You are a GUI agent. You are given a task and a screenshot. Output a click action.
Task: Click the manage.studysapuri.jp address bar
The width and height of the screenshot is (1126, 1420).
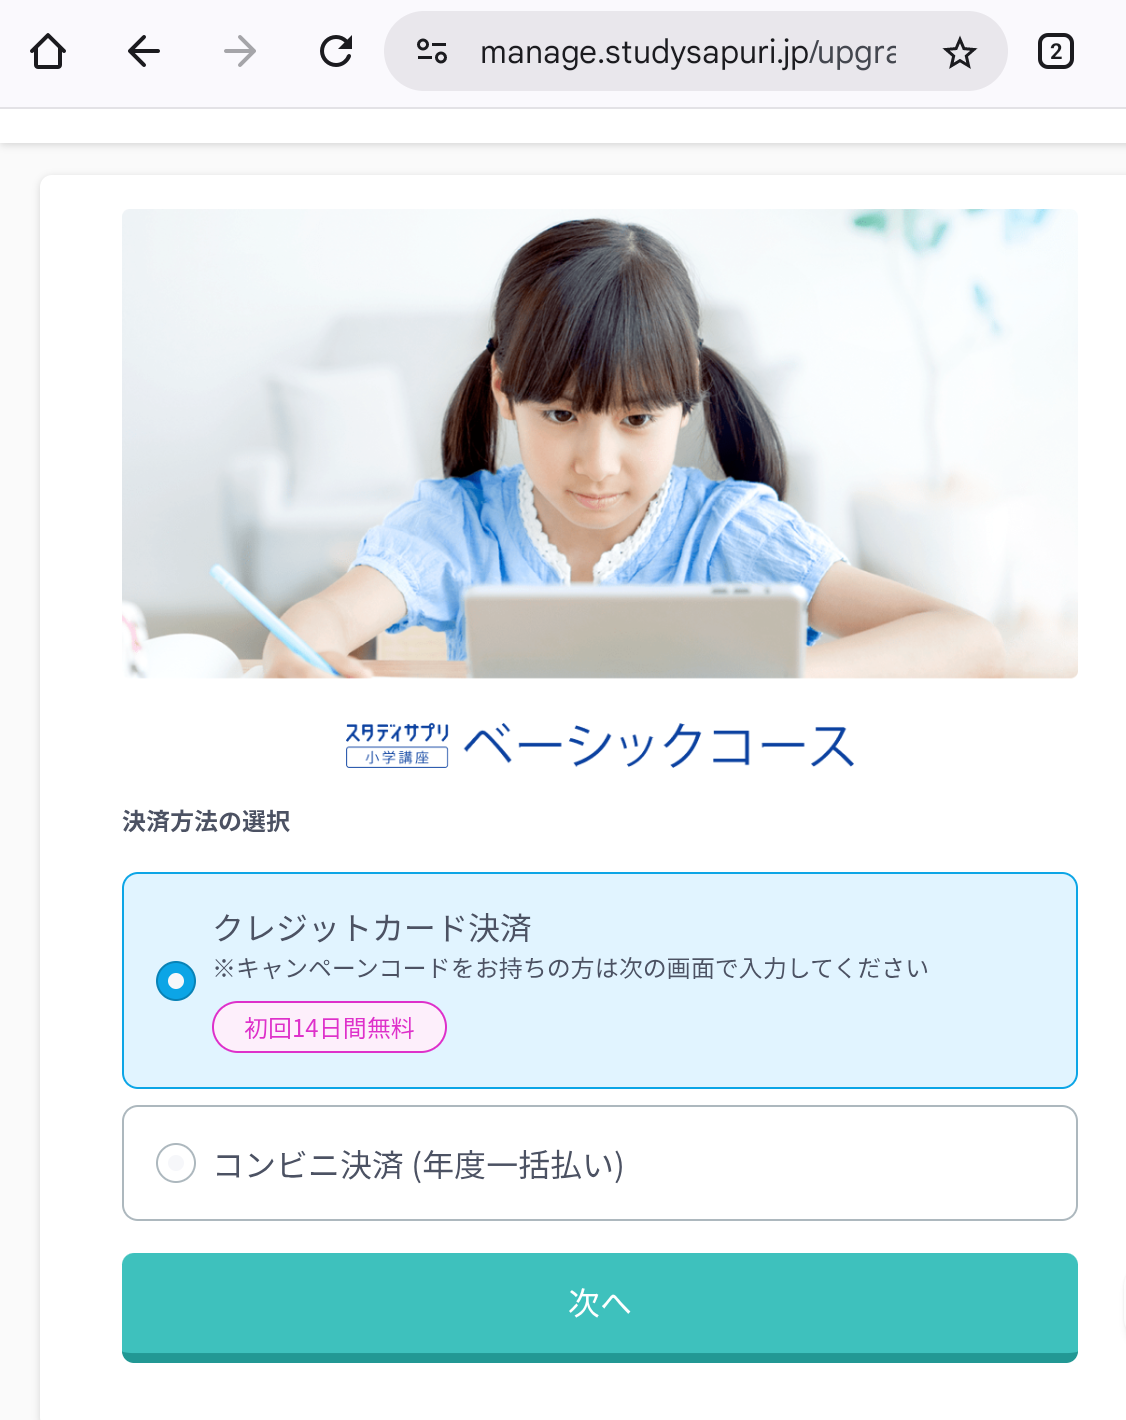[x=688, y=52]
